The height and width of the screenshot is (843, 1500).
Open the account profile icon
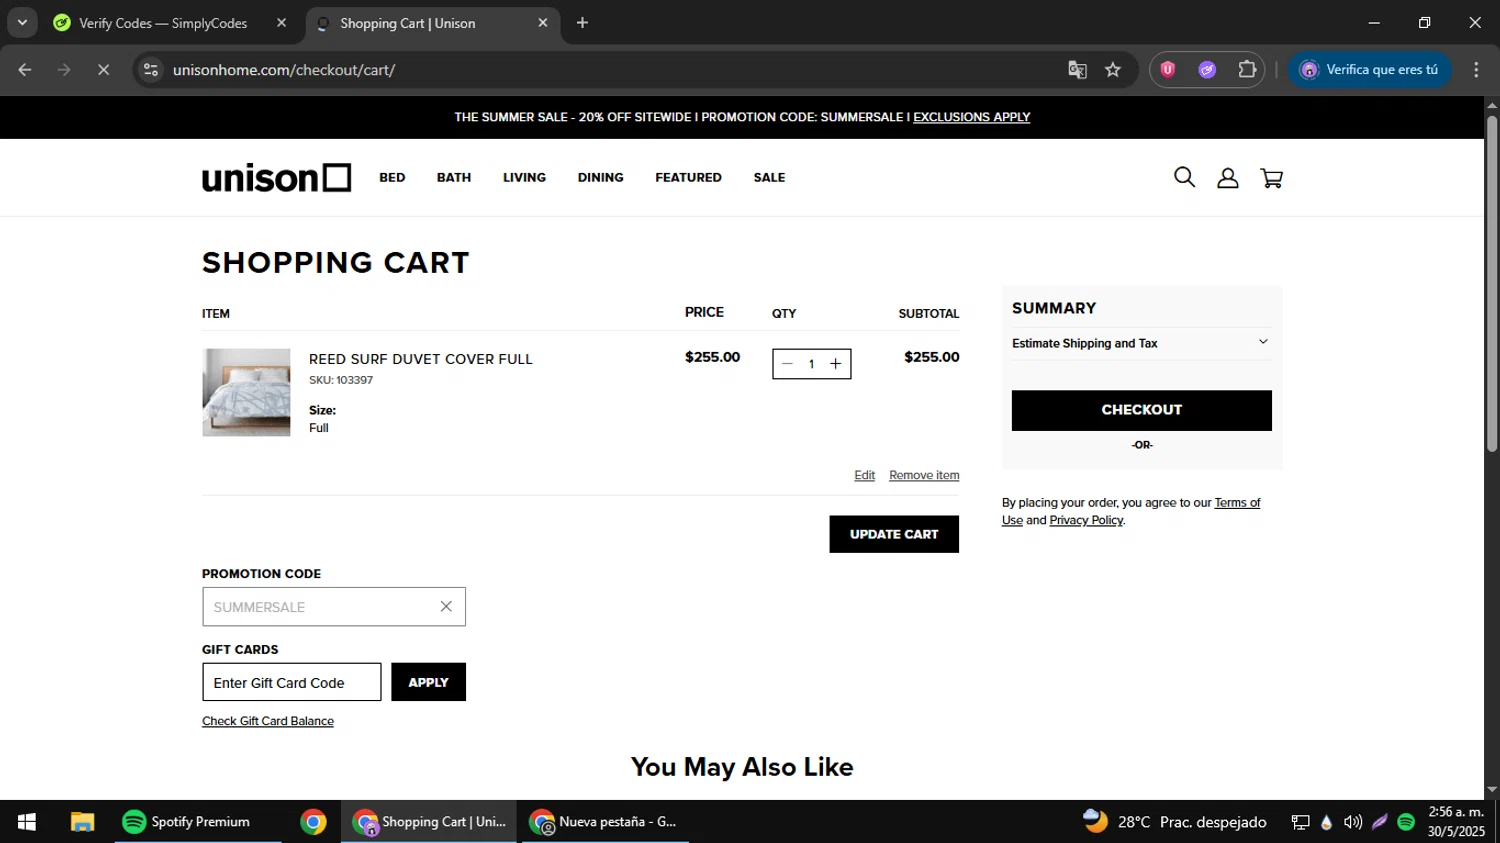pos(1228,178)
